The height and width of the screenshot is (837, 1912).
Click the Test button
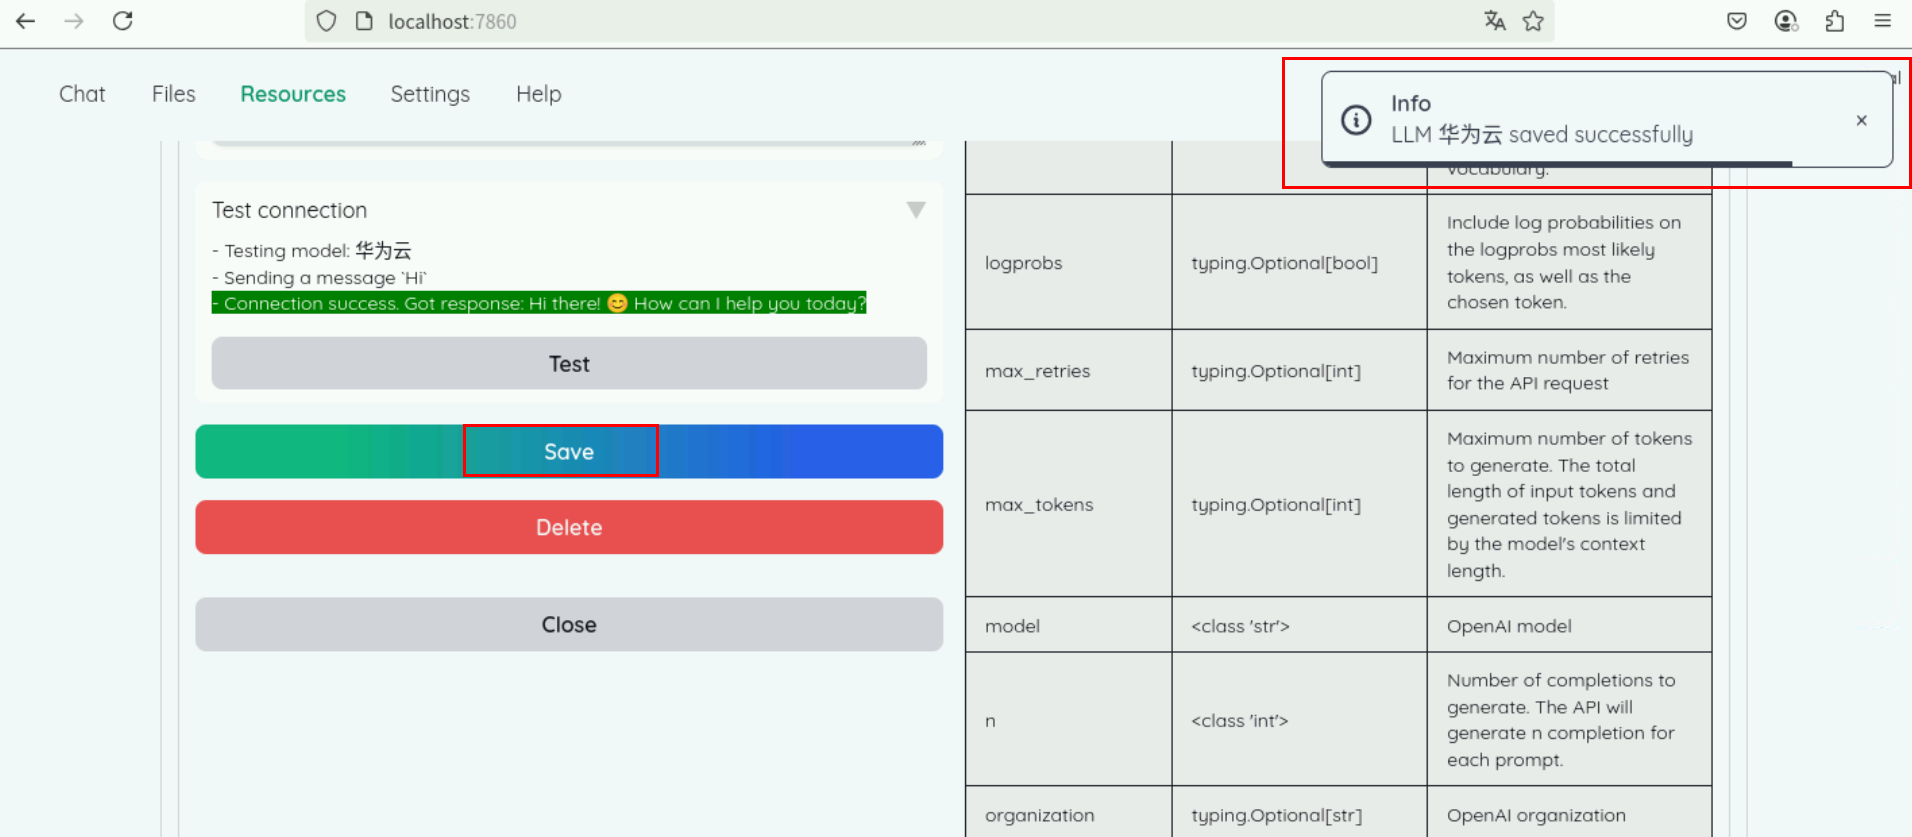tap(569, 363)
